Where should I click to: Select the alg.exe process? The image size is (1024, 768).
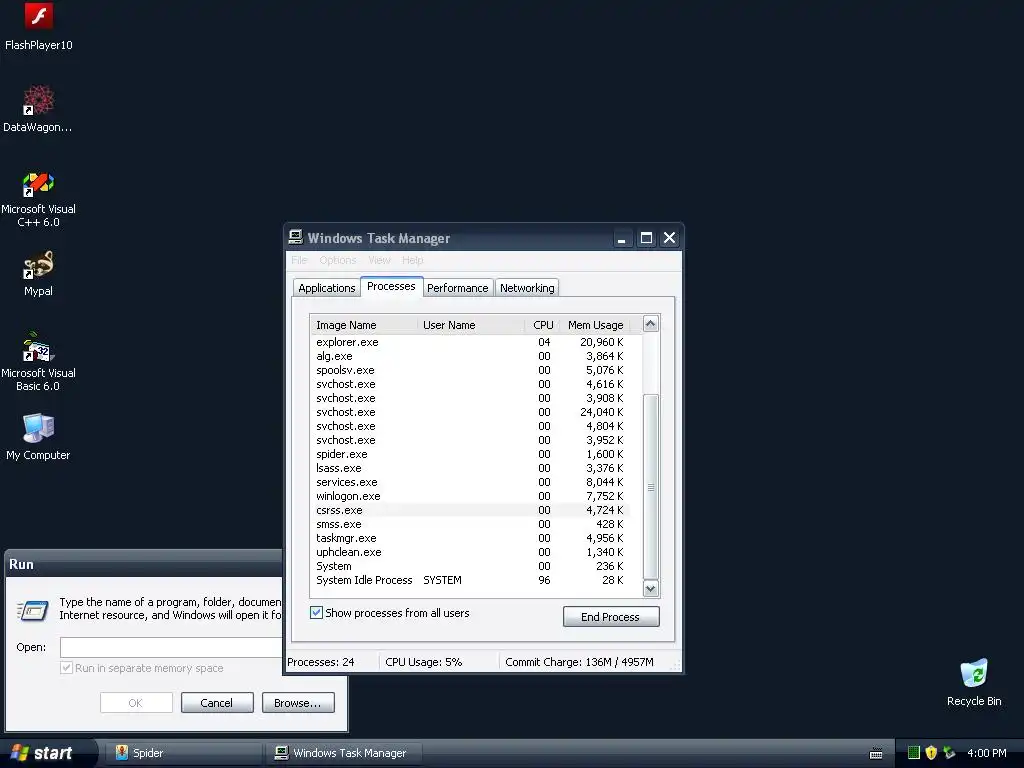tap(470, 356)
